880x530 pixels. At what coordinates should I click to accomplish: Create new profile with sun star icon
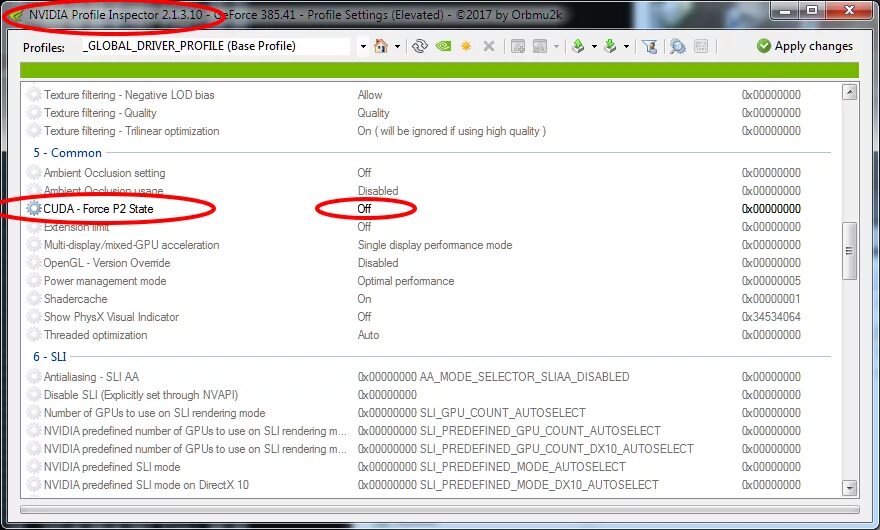[466, 46]
